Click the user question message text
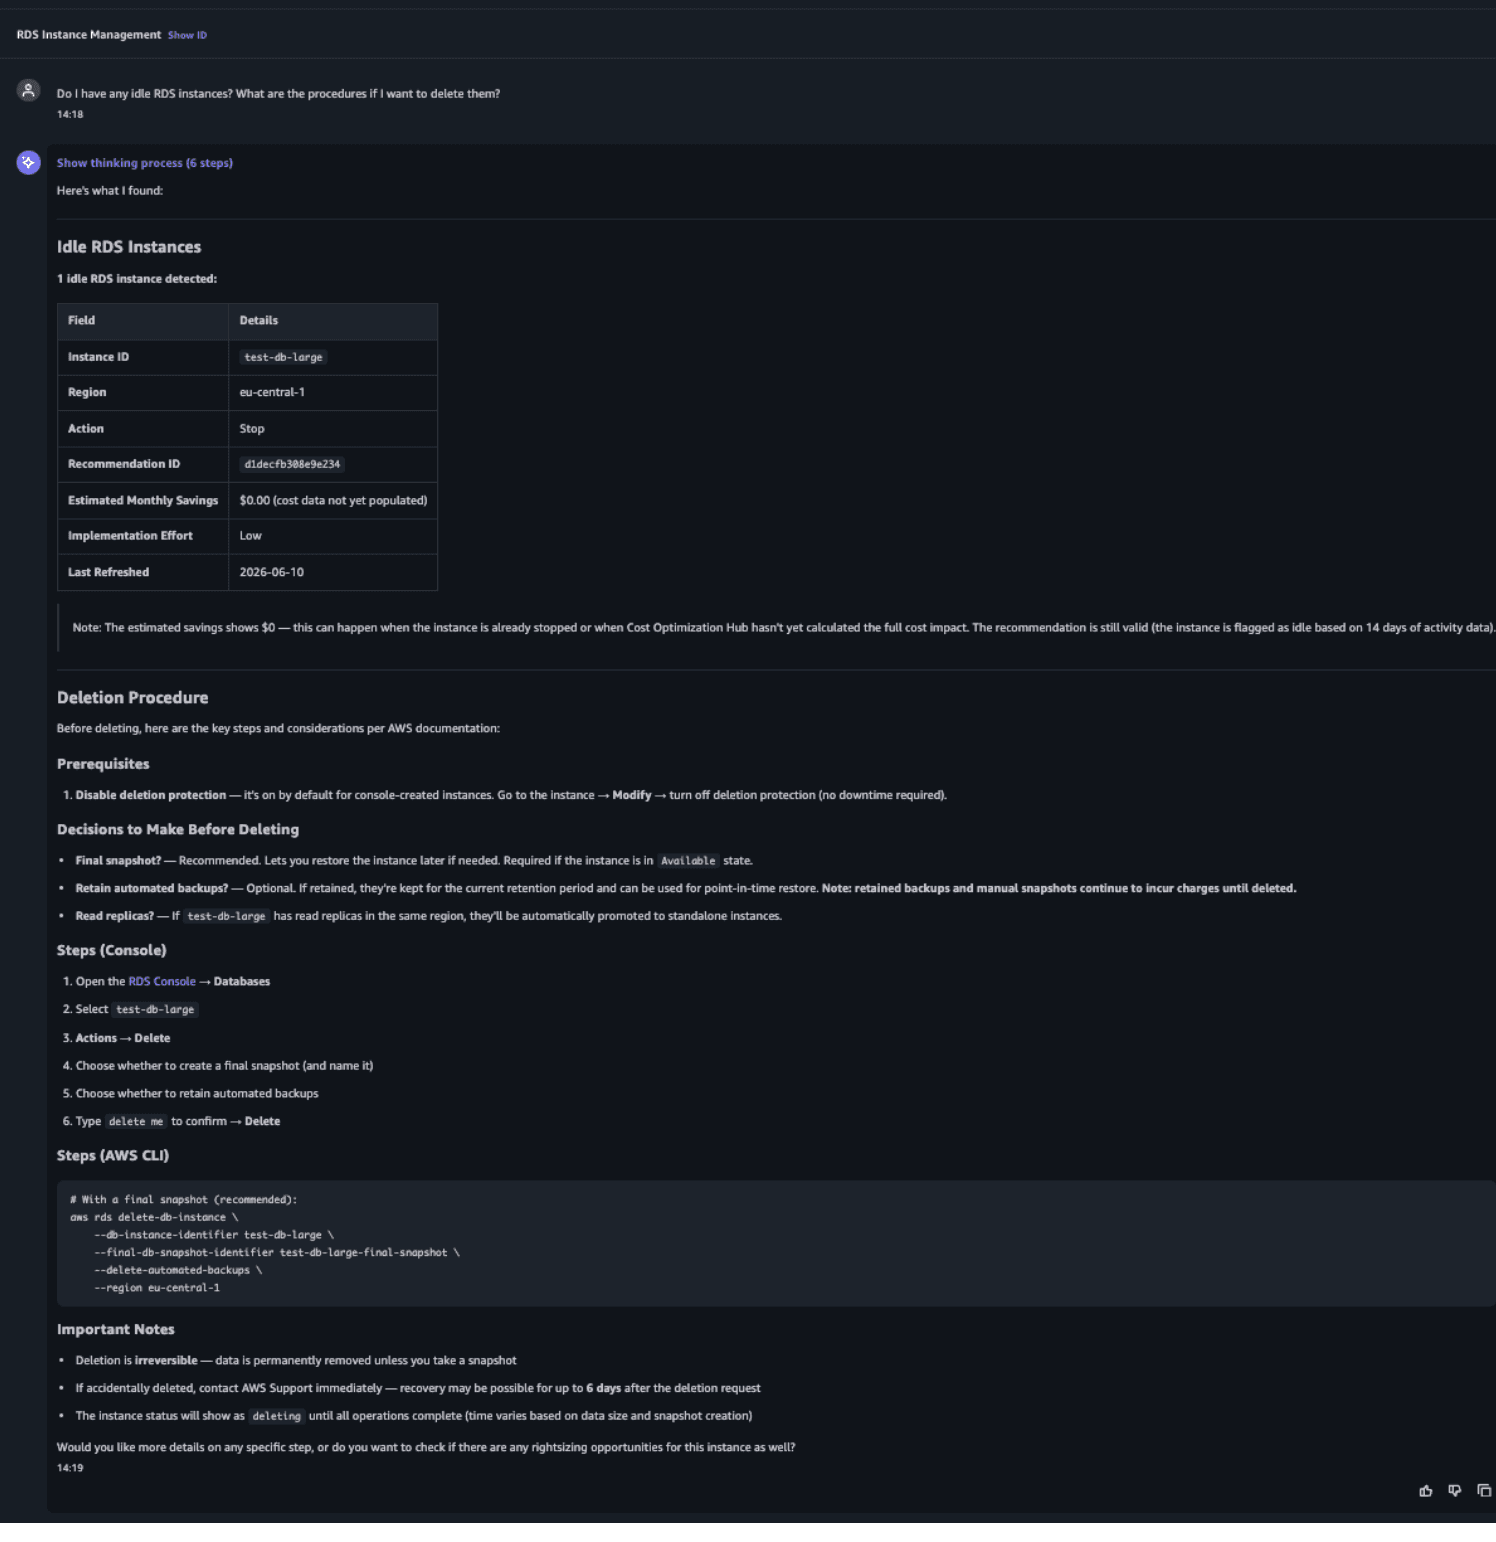The width and height of the screenshot is (1496, 1542). coord(278,94)
